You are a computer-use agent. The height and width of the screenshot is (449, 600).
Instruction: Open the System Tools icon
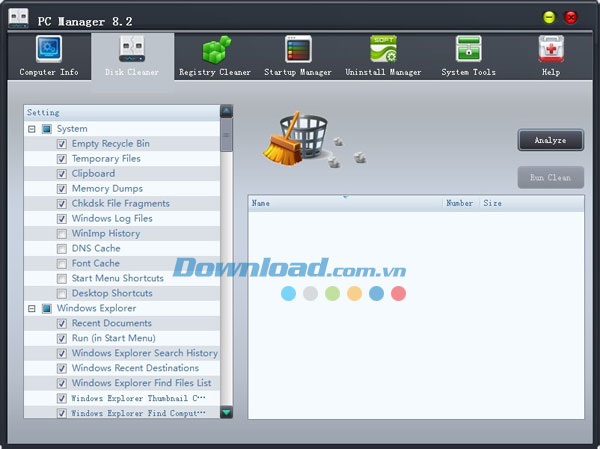pos(468,50)
